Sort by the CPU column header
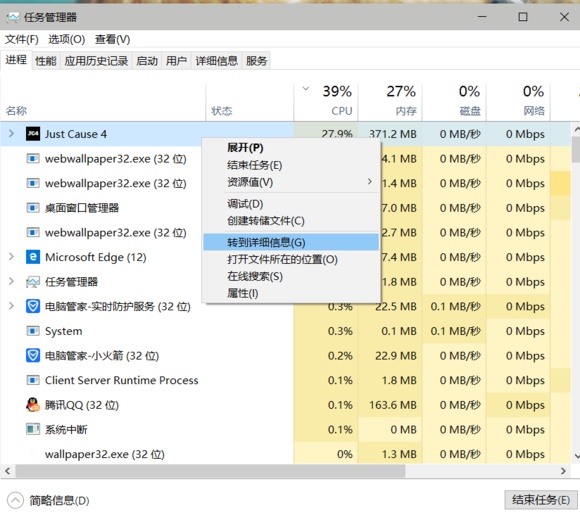This screenshot has width=580, height=515. [x=326, y=102]
